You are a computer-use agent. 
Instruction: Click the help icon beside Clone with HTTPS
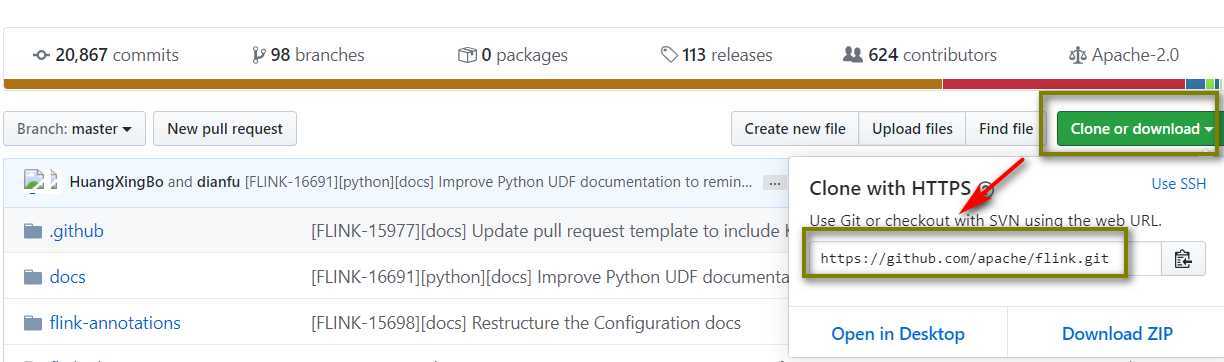click(985, 188)
